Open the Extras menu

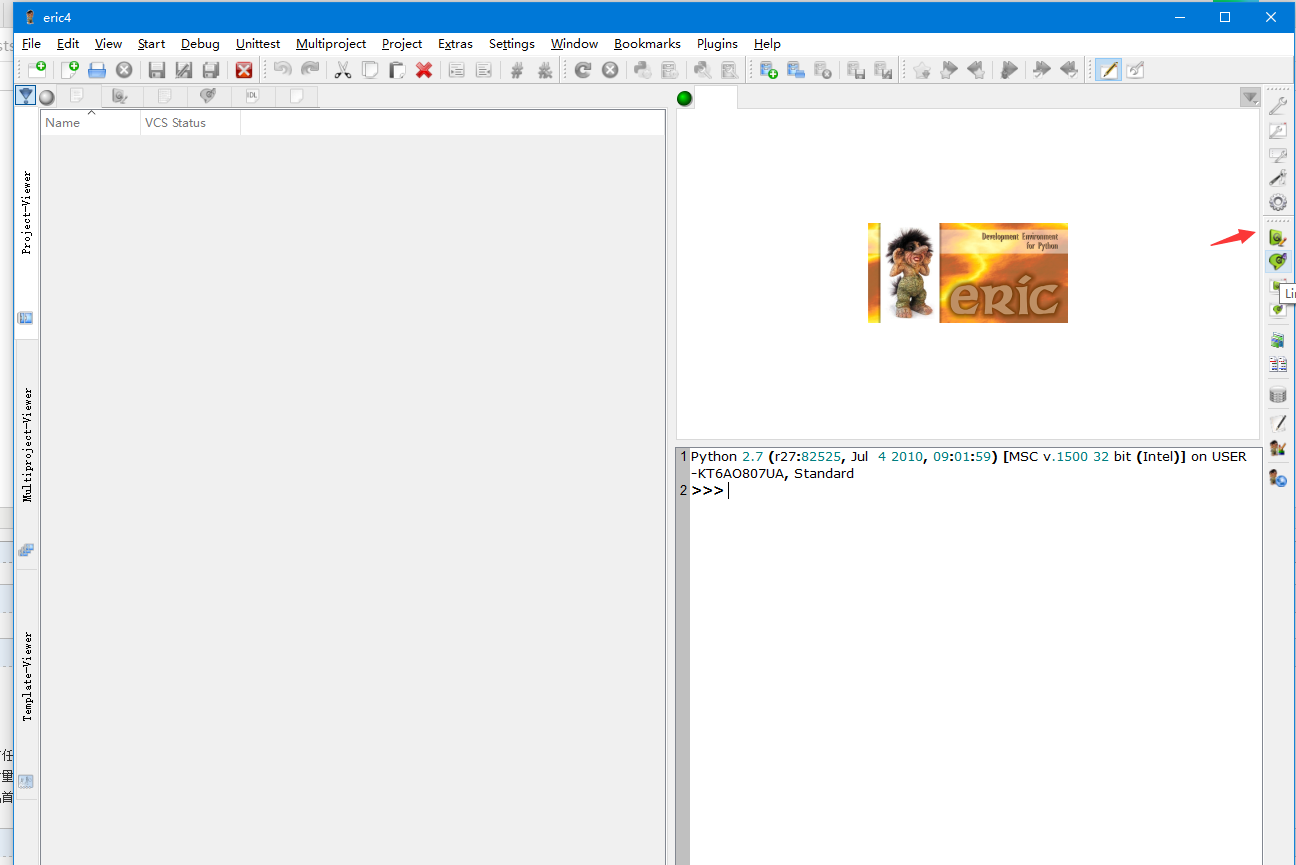(455, 44)
